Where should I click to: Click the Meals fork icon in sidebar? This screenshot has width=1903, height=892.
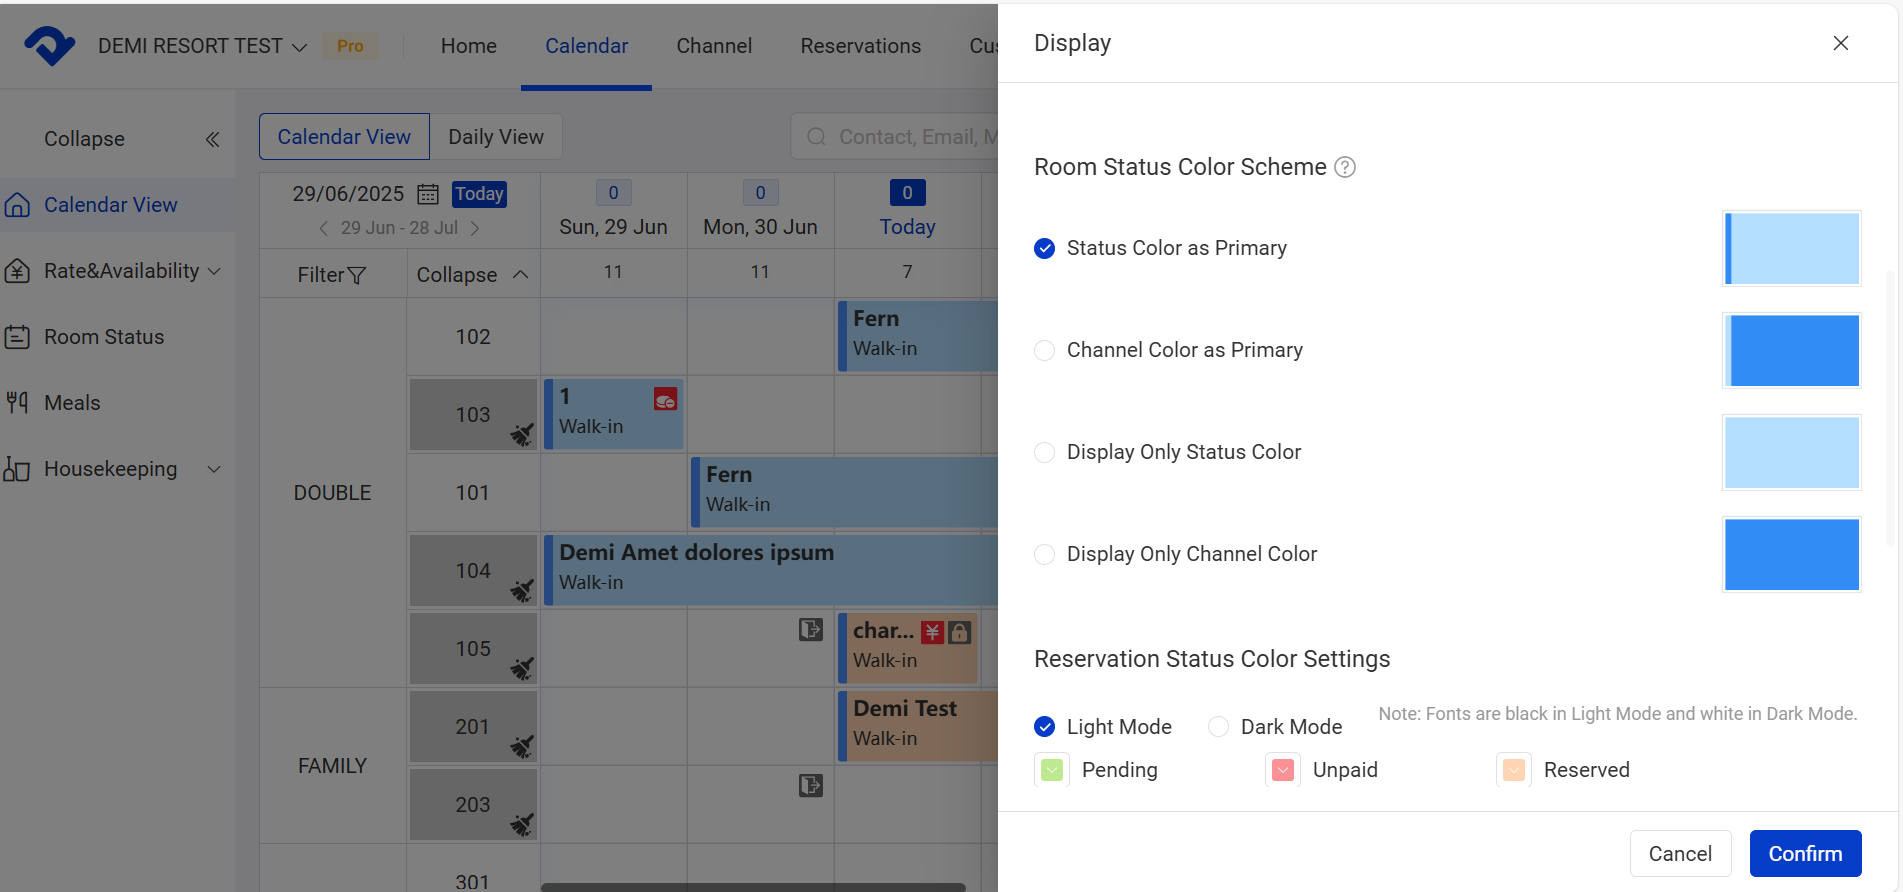pyautogui.click(x=17, y=403)
